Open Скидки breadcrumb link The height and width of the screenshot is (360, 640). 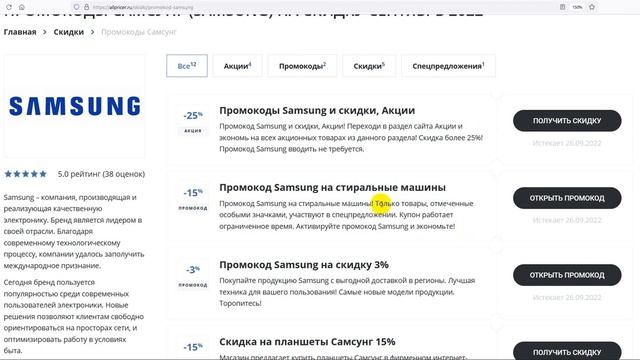(69, 32)
